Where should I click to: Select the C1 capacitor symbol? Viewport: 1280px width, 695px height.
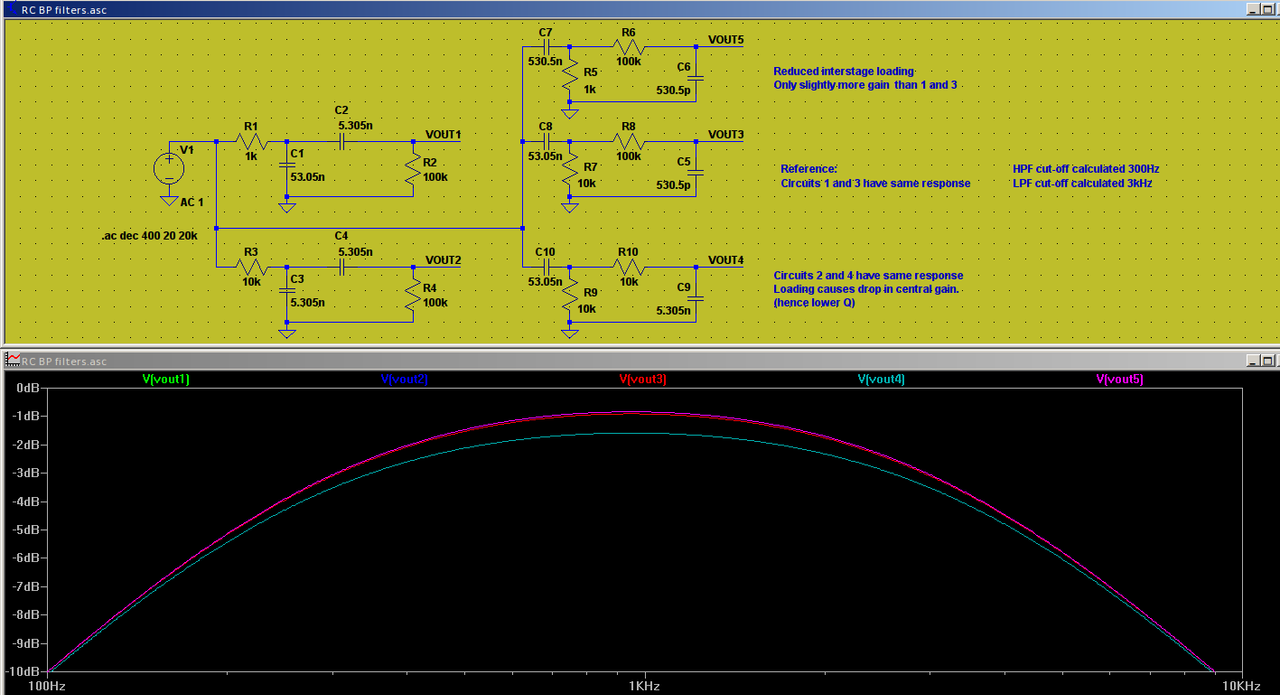[287, 164]
